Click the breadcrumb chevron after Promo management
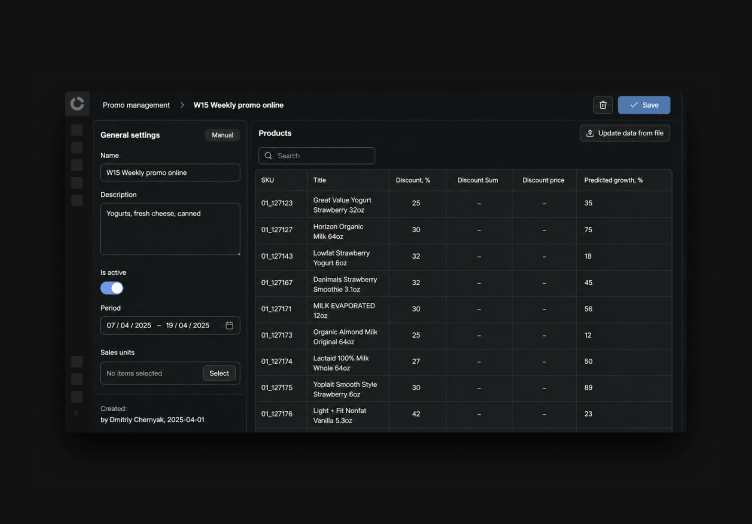This screenshot has height=524, width=752. pyautogui.click(x=182, y=105)
